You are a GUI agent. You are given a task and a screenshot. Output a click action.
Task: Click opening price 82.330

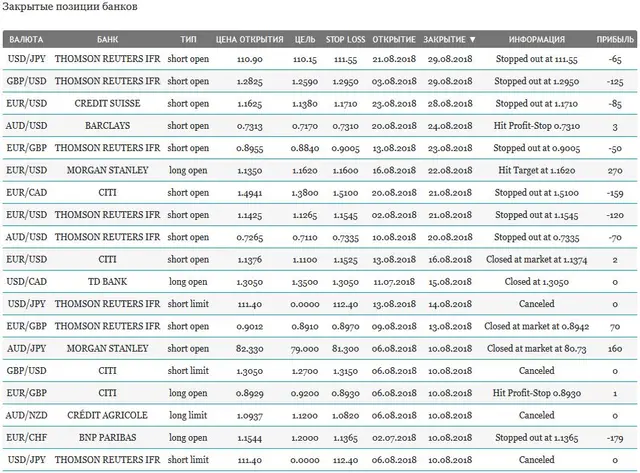249,349
